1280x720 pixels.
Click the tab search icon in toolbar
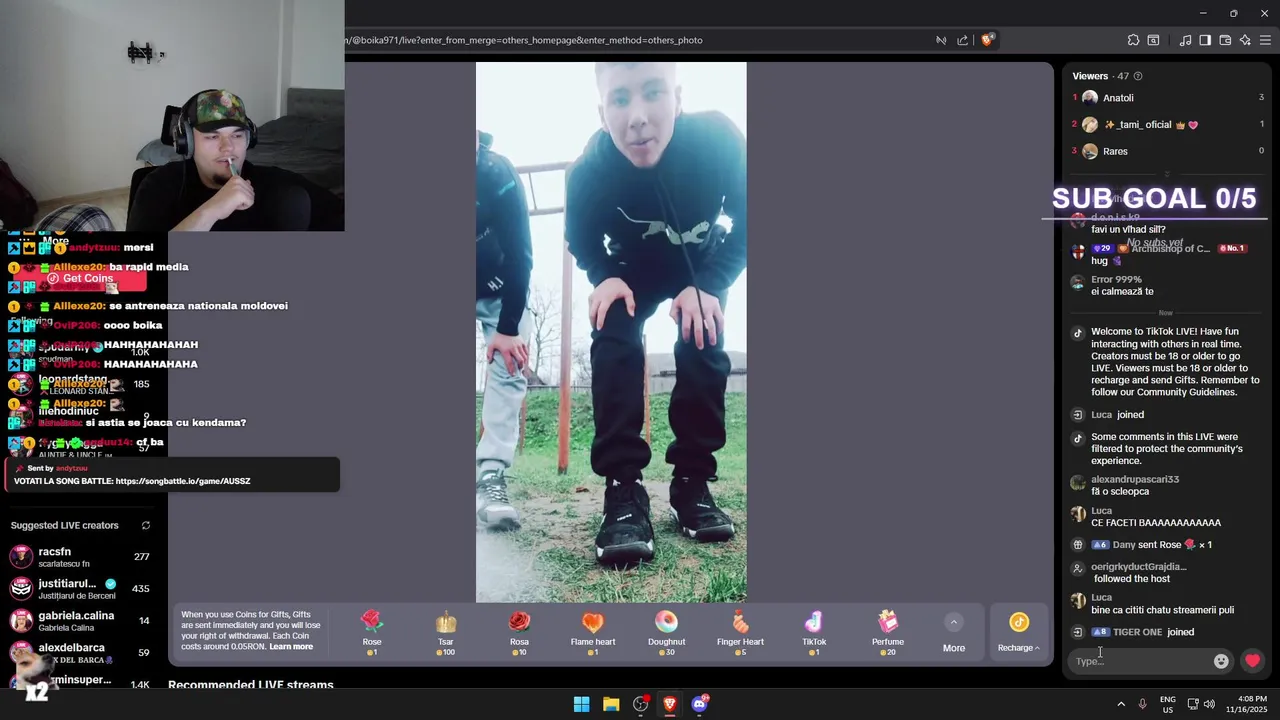click(x=1153, y=40)
